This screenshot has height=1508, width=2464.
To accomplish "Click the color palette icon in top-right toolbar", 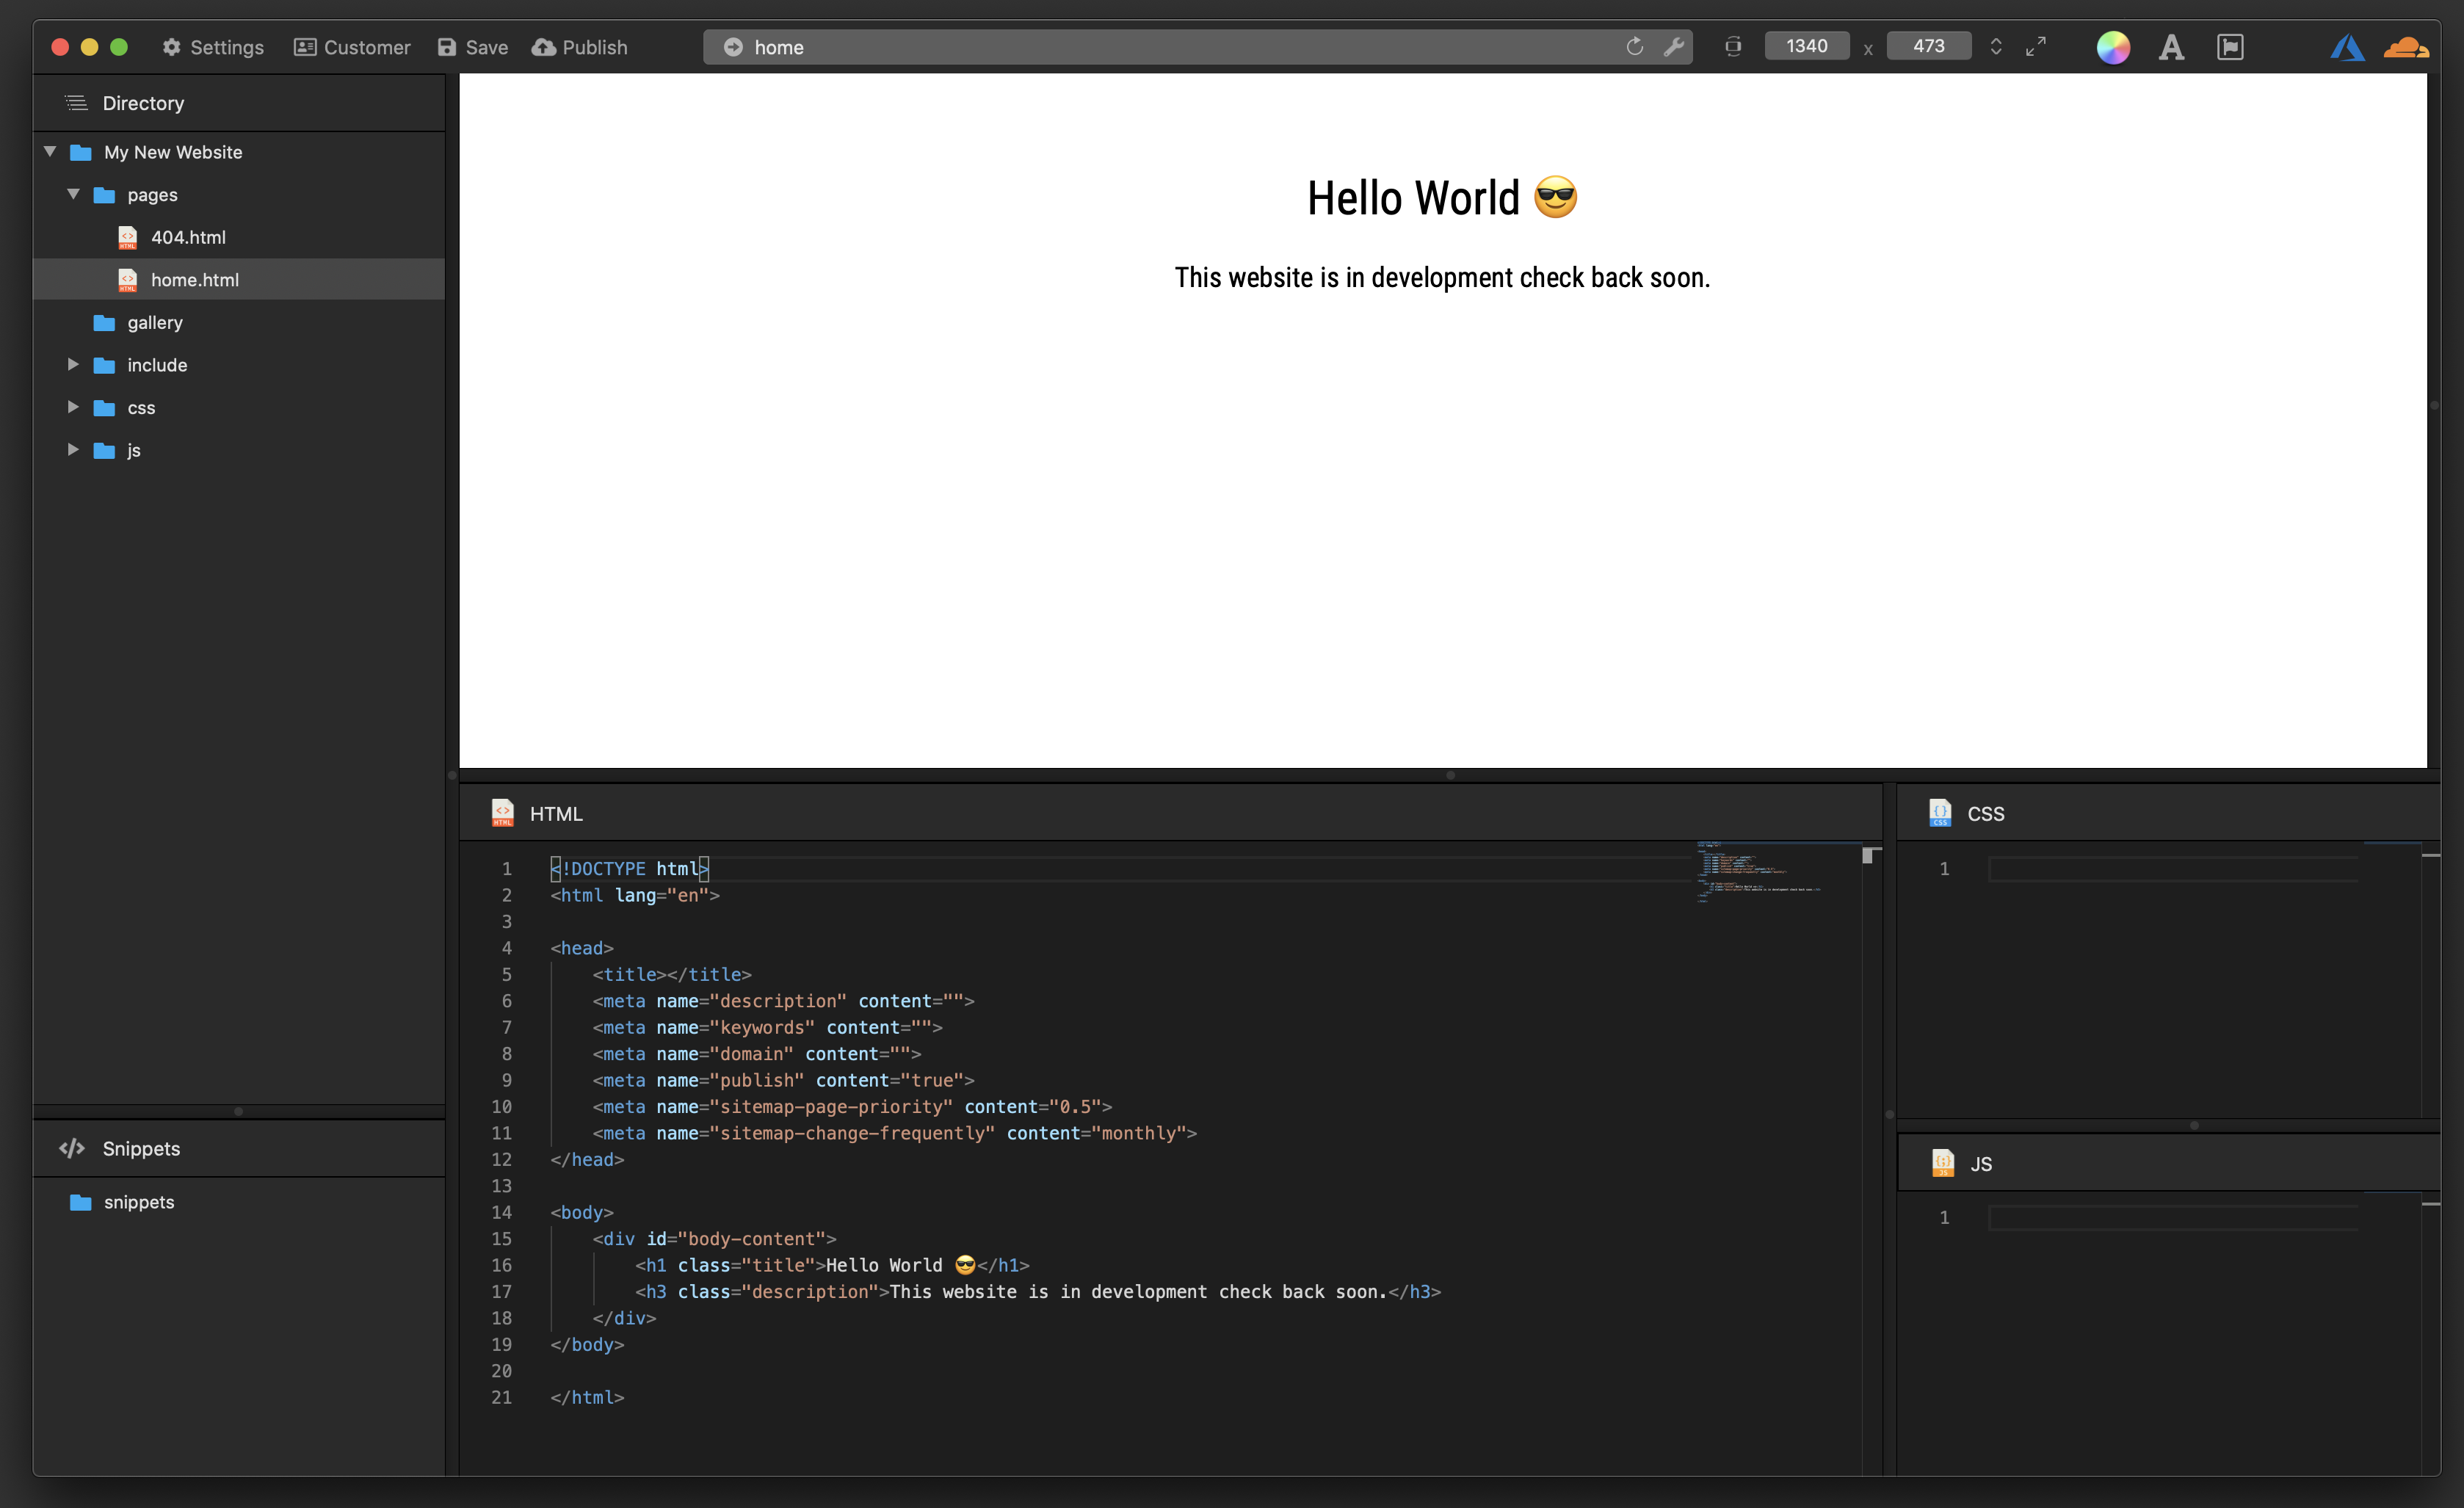I will (x=2114, y=48).
